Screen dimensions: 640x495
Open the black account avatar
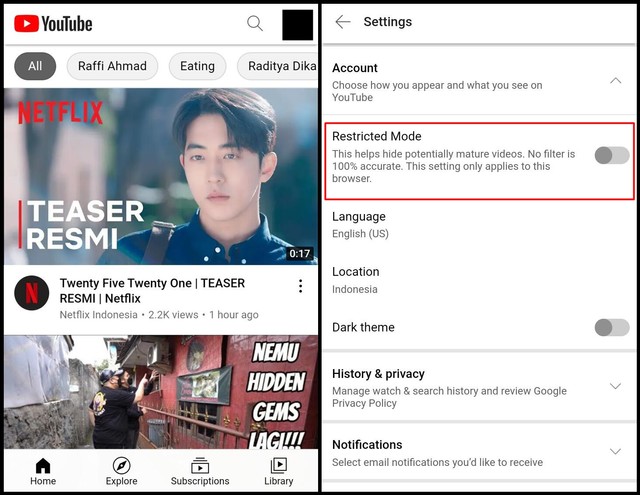298,25
